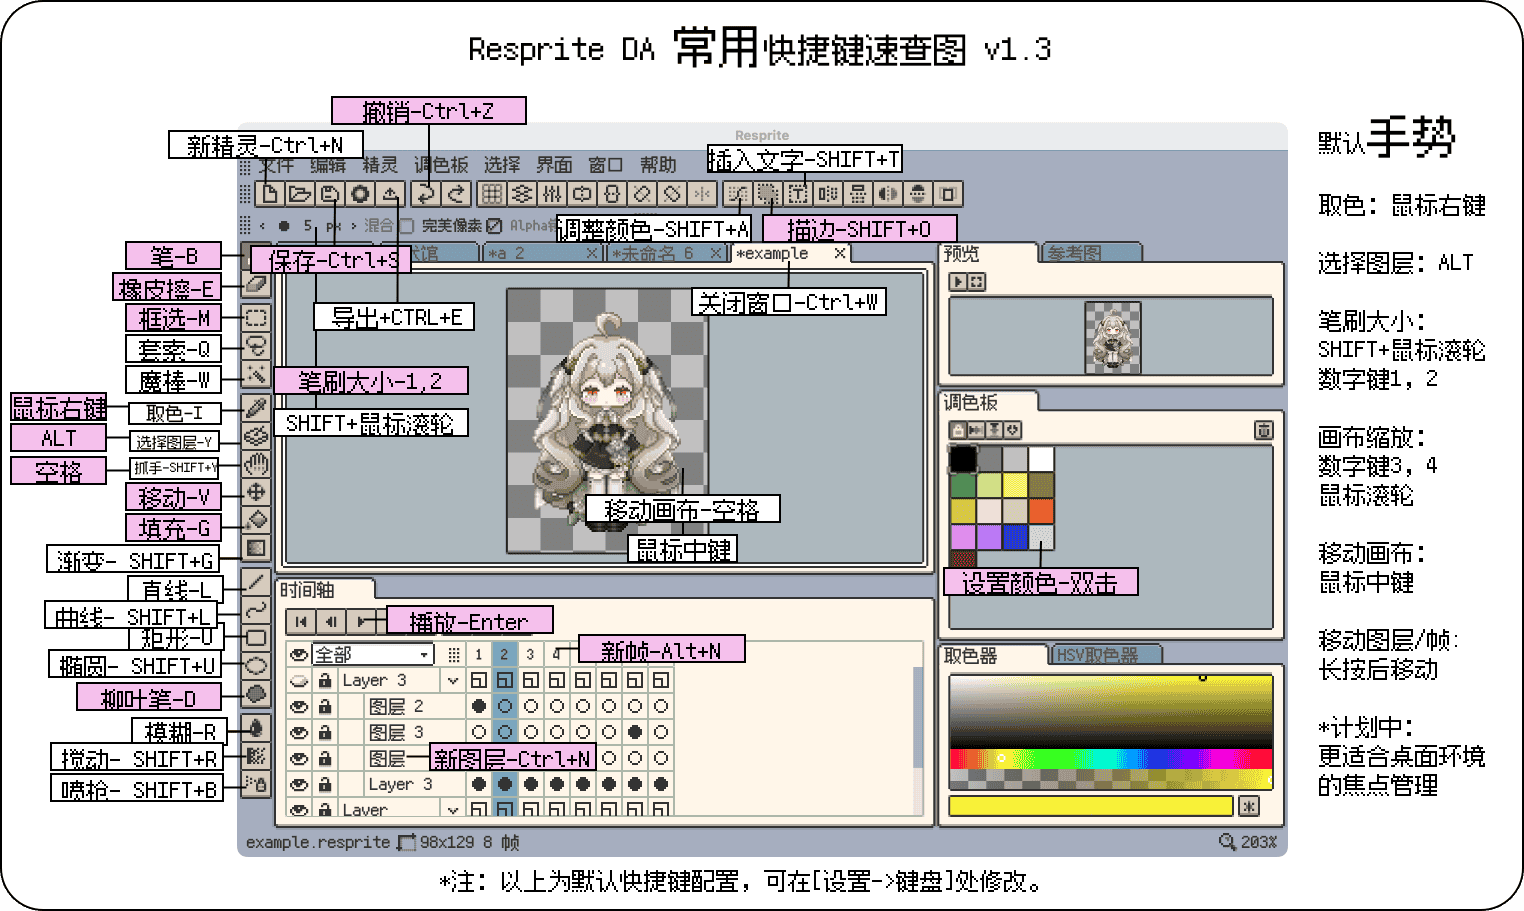This screenshot has width=1524, height=911.
Task: Toggle the 混合 blend checkbox
Action: click(x=406, y=226)
